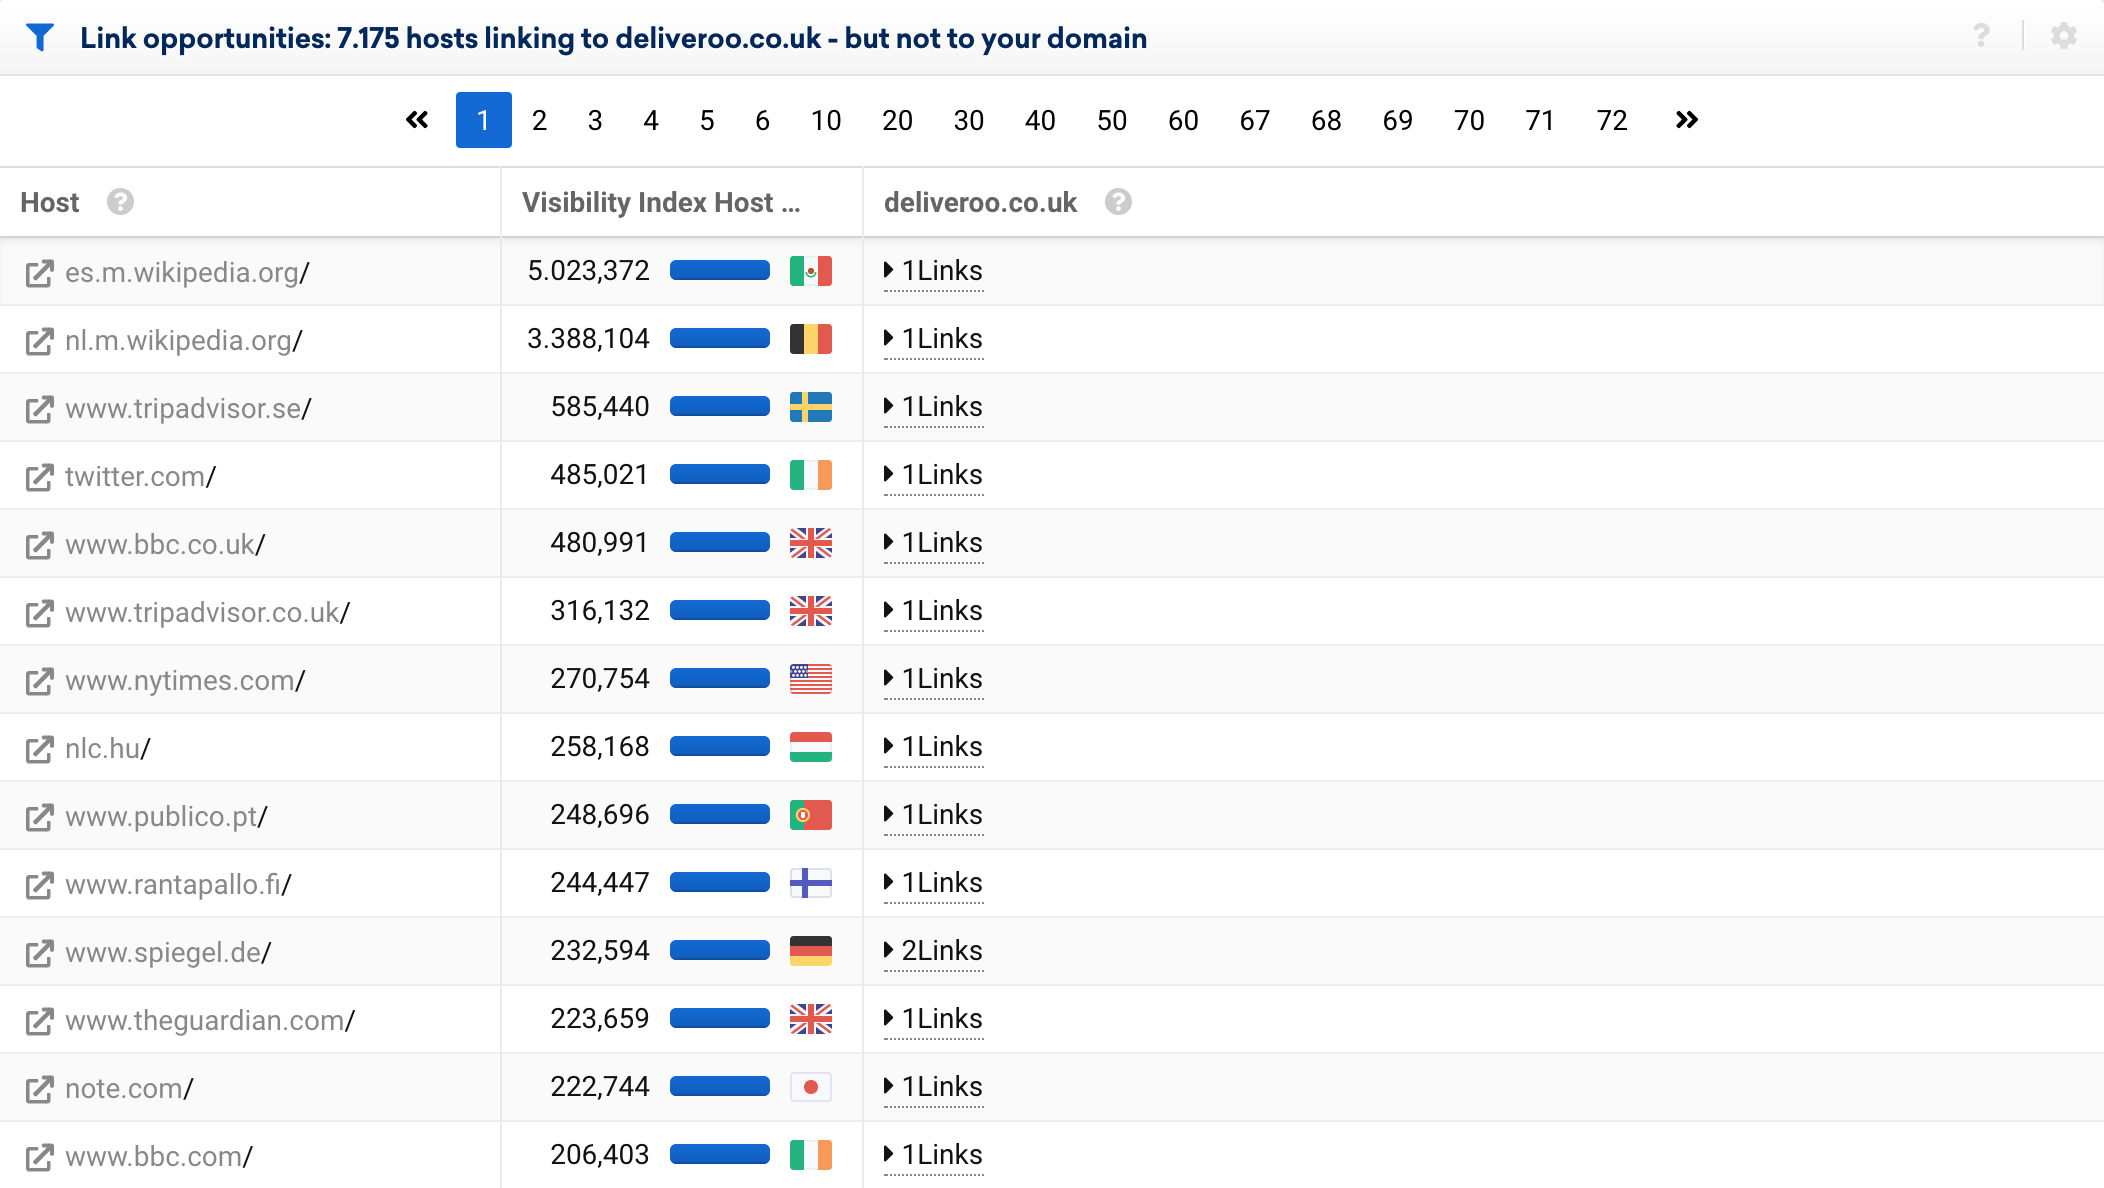
Task: Jump to first page with double left arrow
Action: coord(417,120)
